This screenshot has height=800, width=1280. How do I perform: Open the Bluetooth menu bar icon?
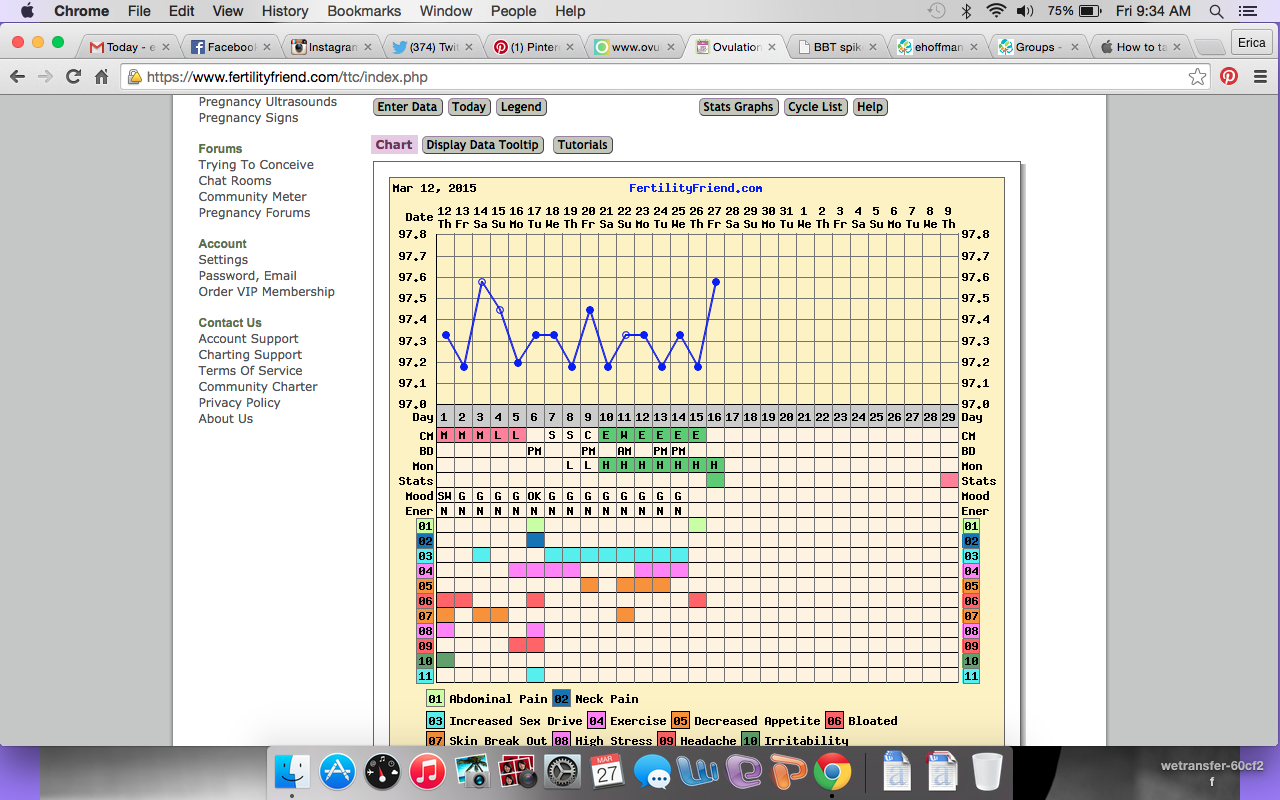(966, 11)
